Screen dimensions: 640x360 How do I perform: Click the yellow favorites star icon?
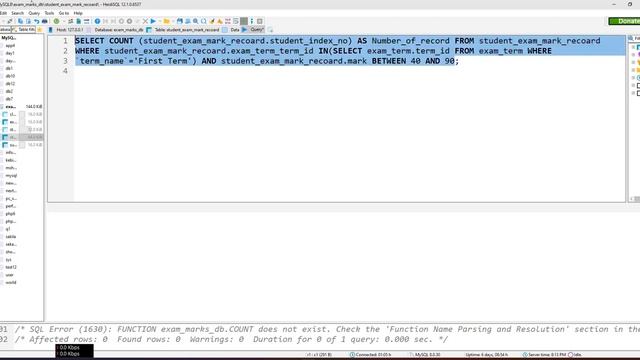40,30
